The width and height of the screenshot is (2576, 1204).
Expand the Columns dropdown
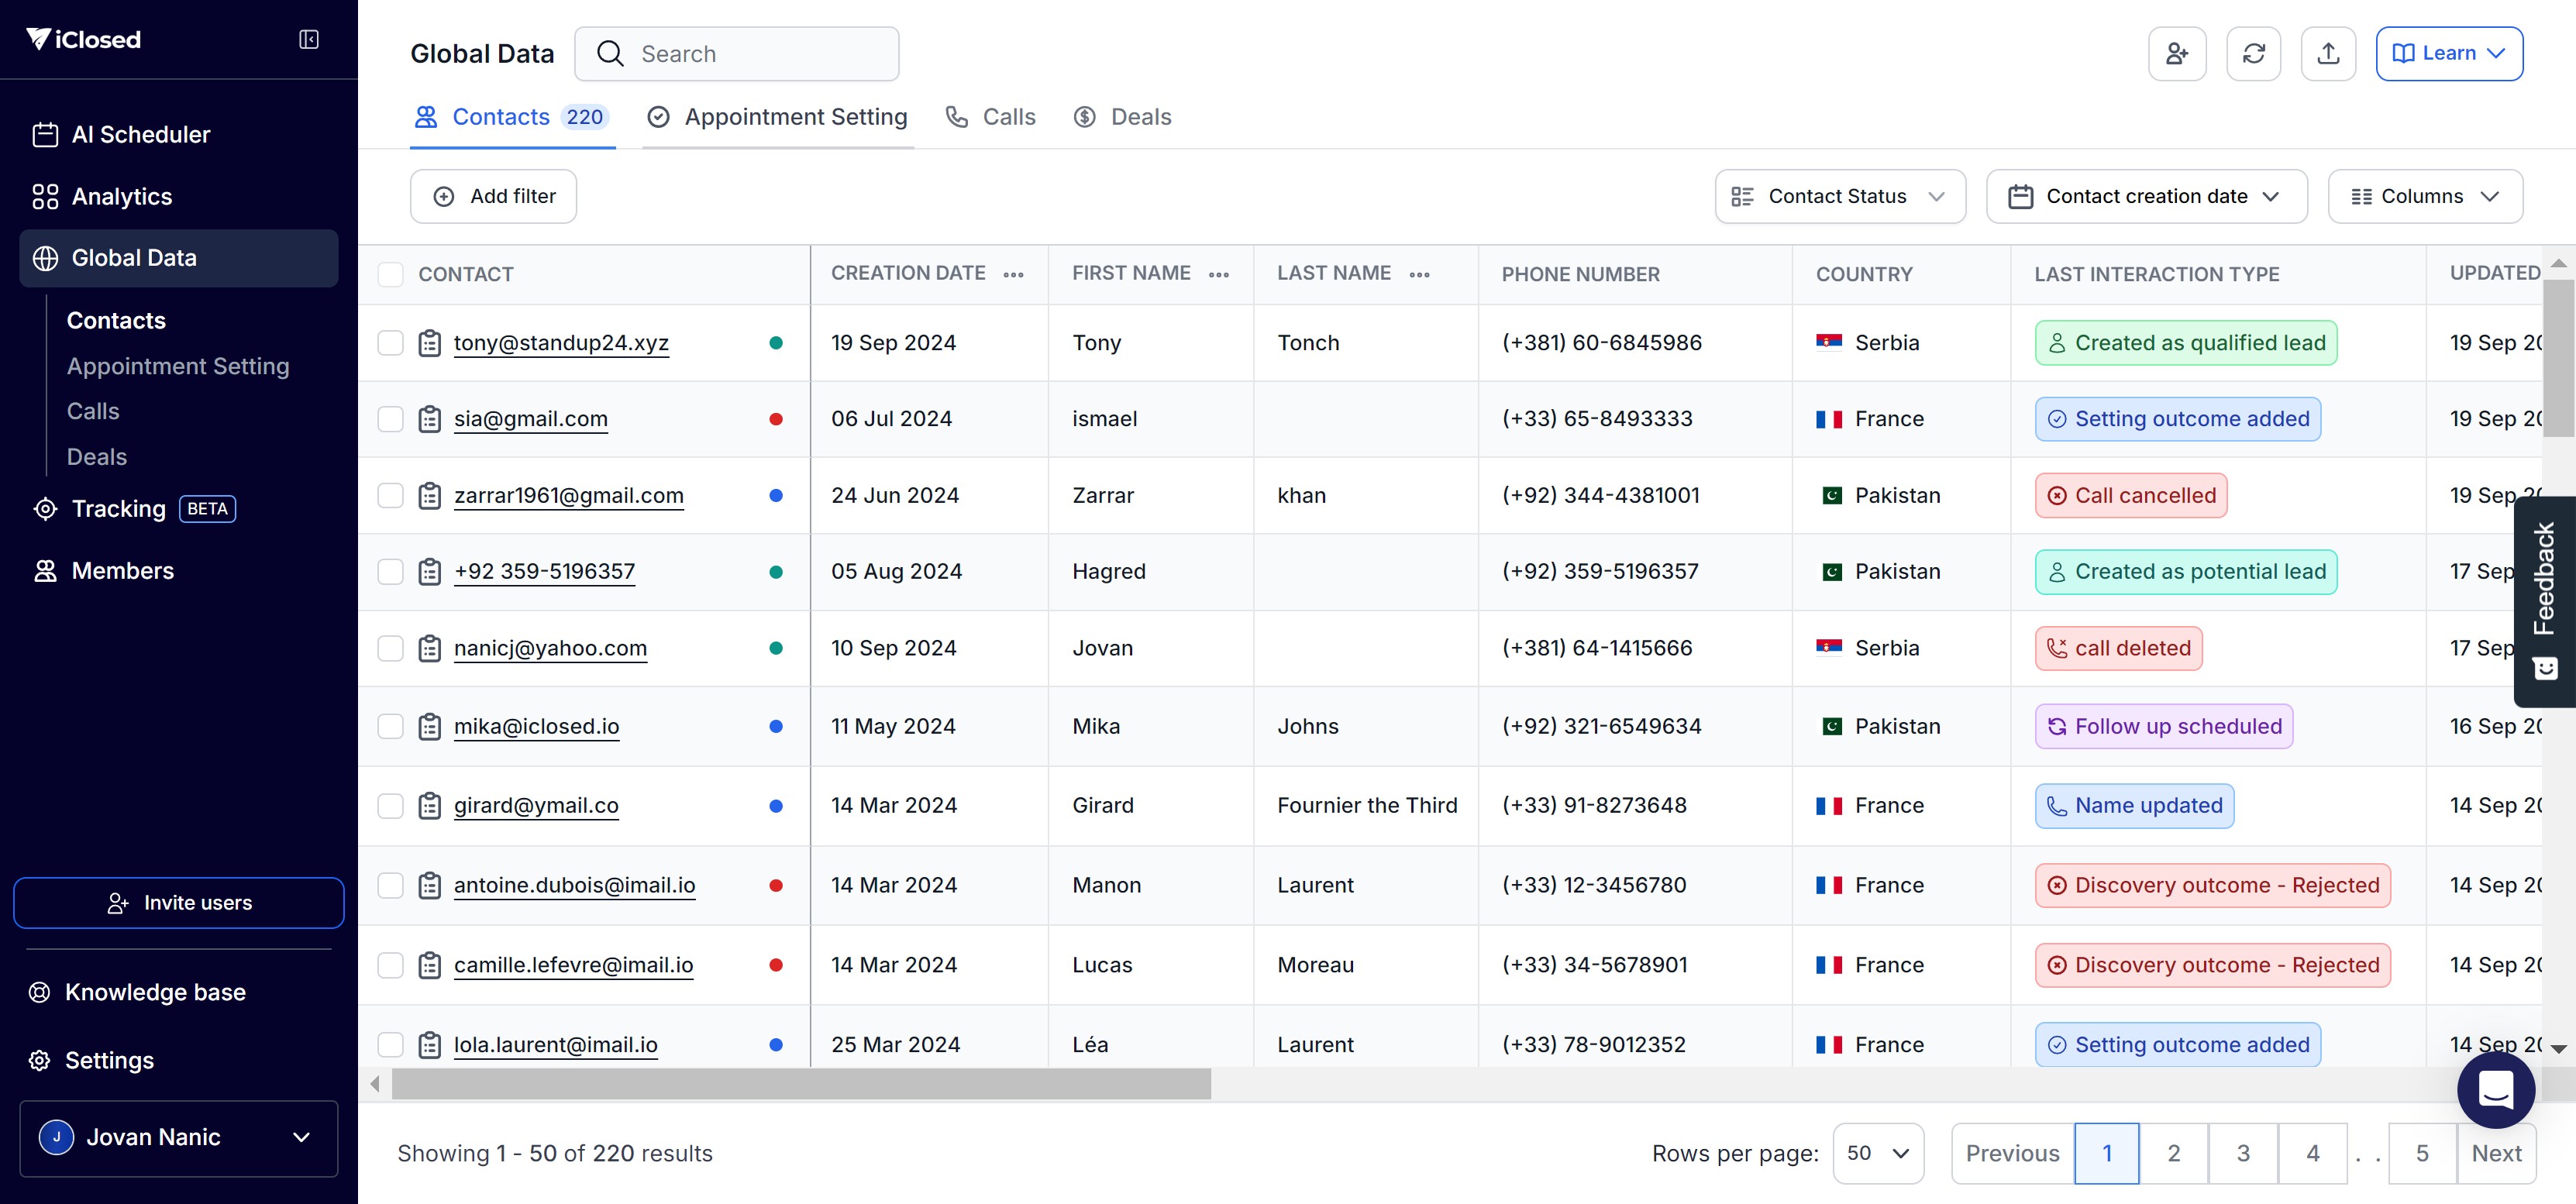tap(2424, 196)
